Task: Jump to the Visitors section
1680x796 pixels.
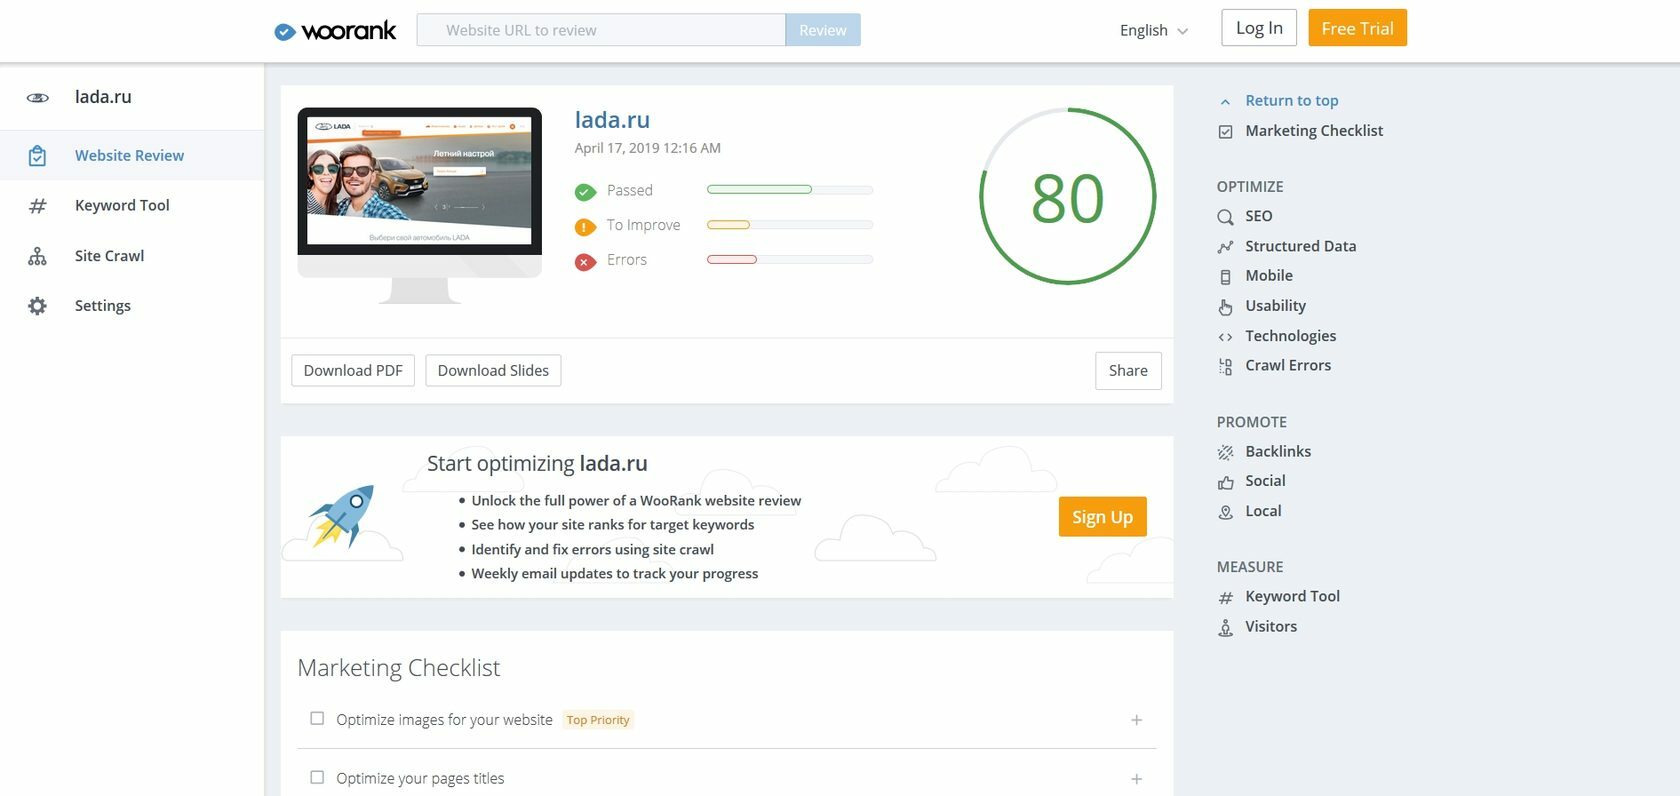Action: (1271, 627)
